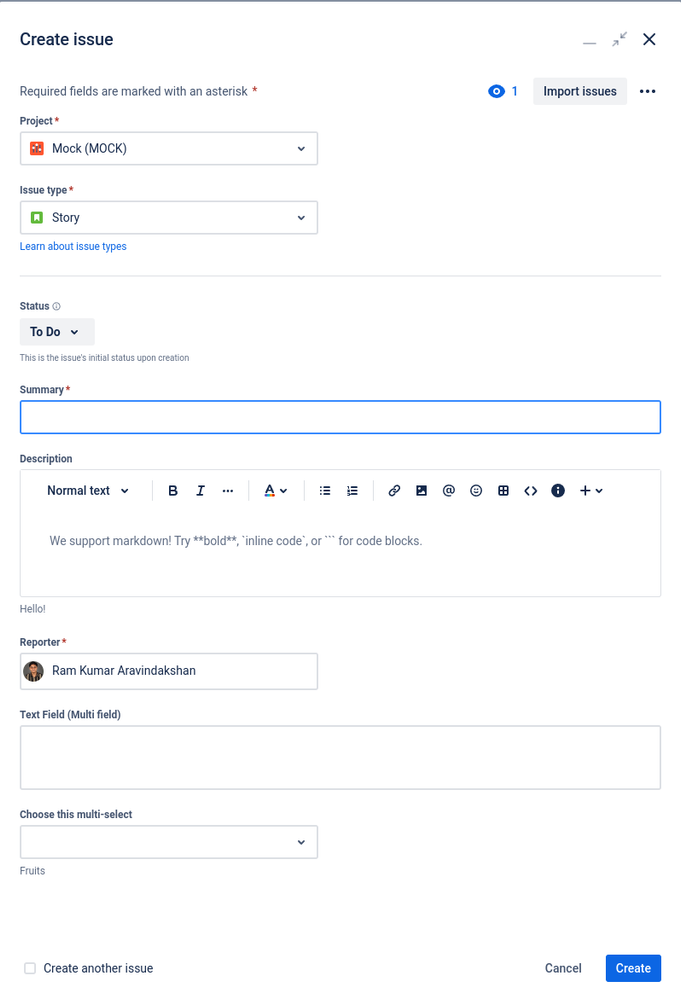Open the To Do status dropdown
Image resolution: width=681 pixels, height=999 pixels.
(57, 332)
